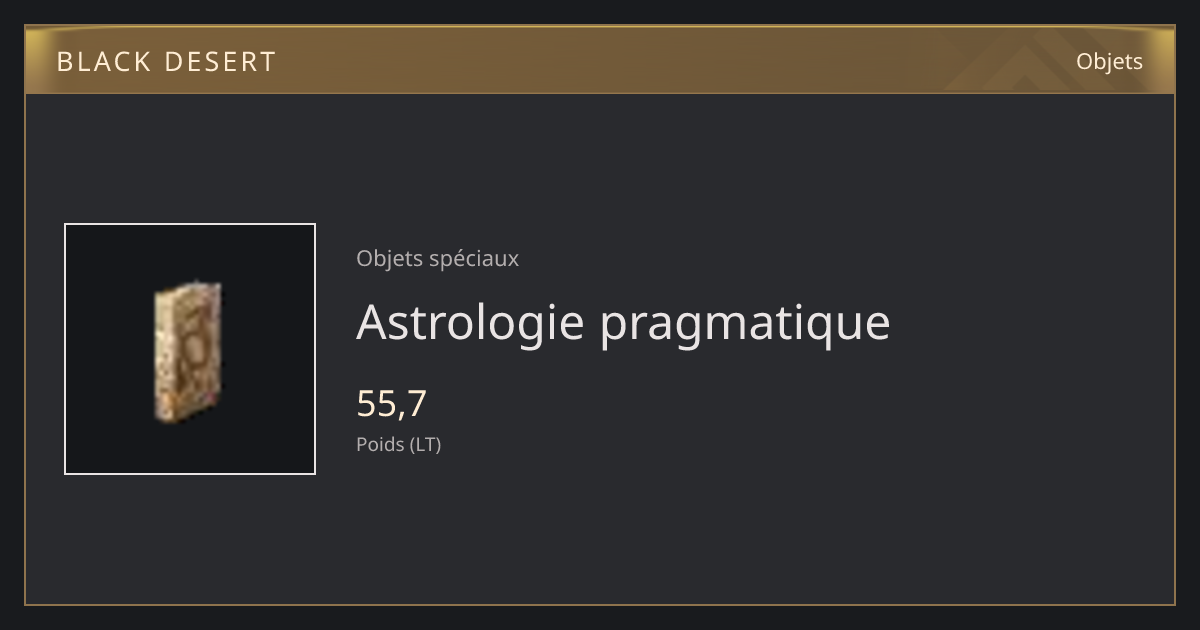Click the empty card area right of the title
Screen dimensions: 1200x630
pyautogui.click(x=1030, y=322)
